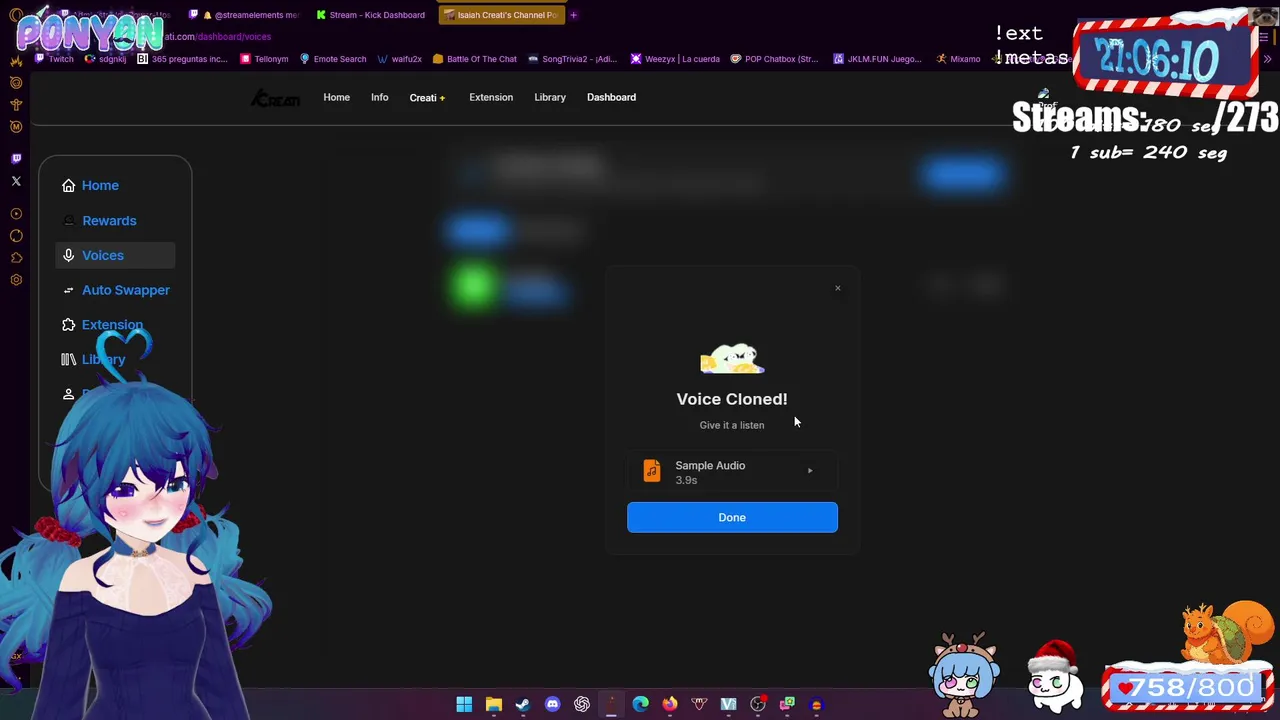Open the SongTrivia2 bookmark
Viewport: 1280px width, 720px height.
click(x=572, y=59)
